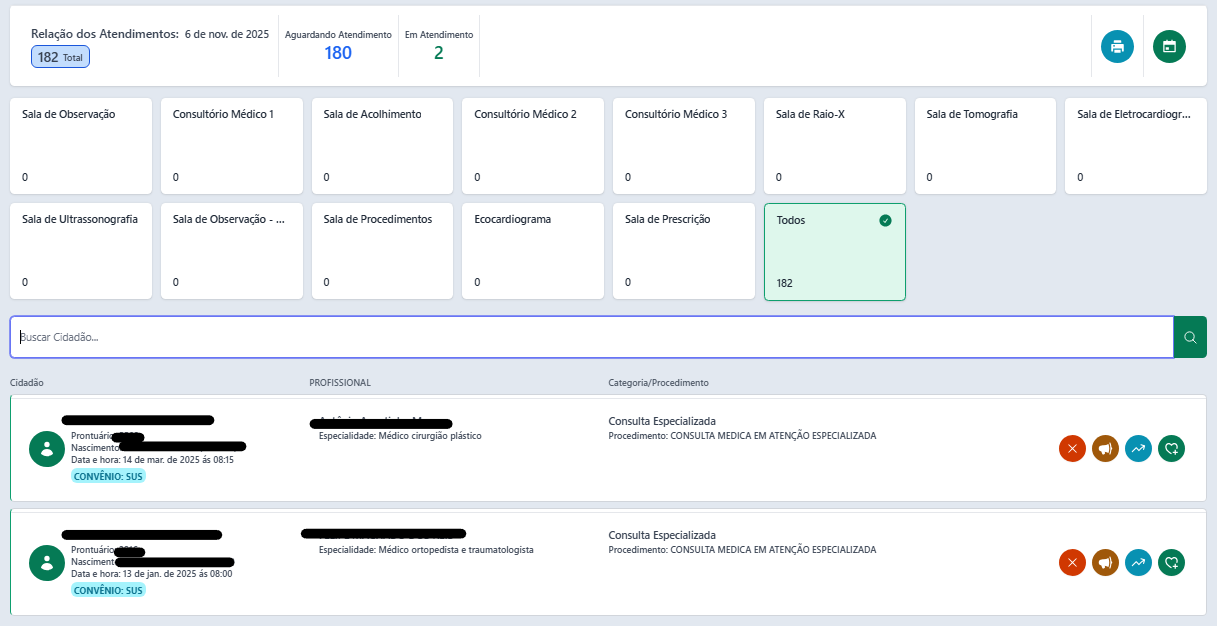This screenshot has width=1217, height=626.
Task: Focus the Buscar Cidadão search field
Action: [x=592, y=337]
